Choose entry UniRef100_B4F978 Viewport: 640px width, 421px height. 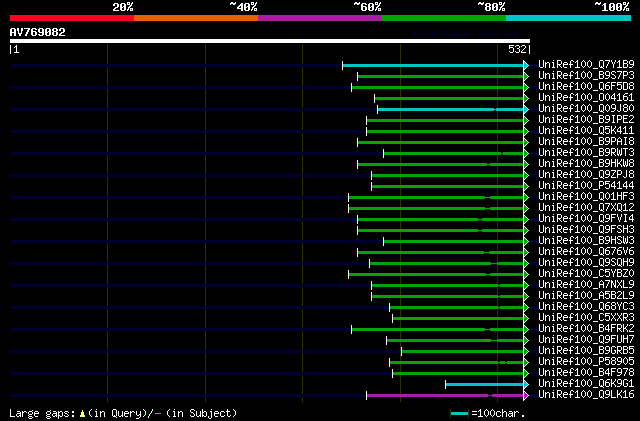tap(586, 373)
